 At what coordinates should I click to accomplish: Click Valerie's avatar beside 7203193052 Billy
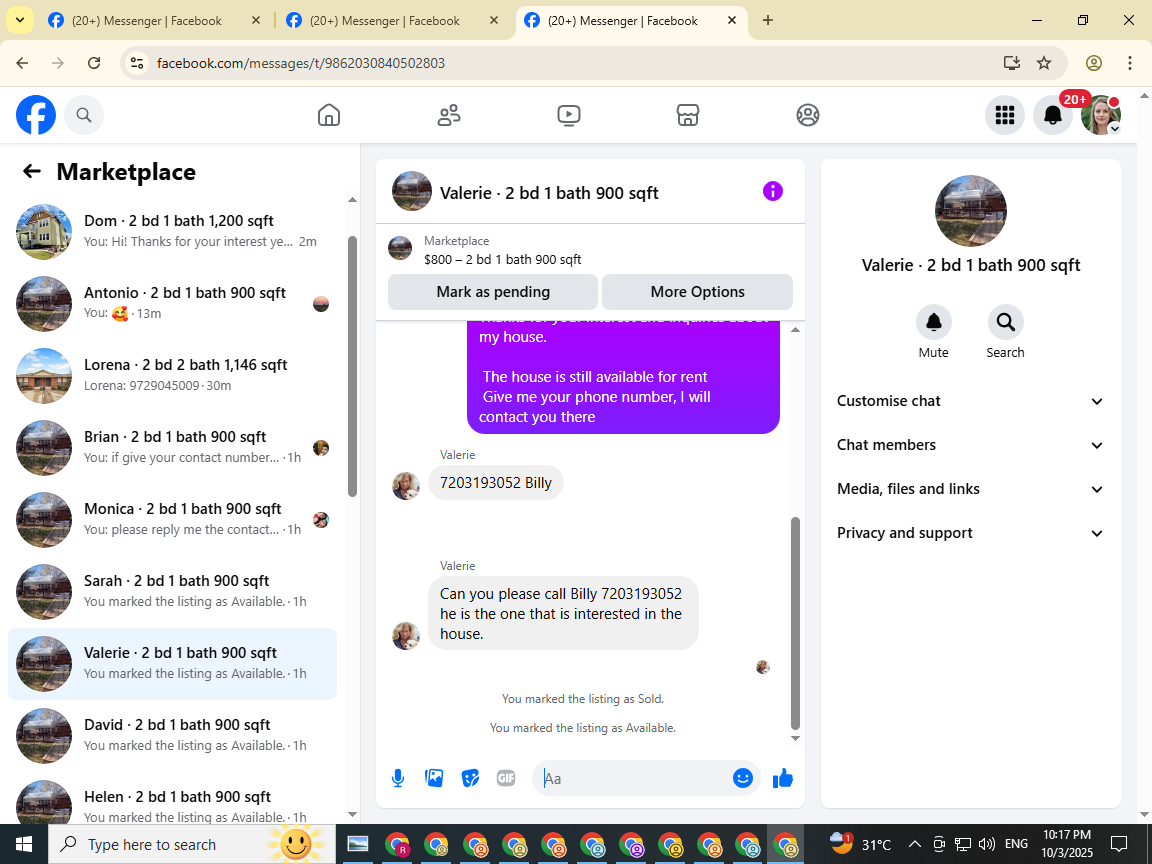coord(406,486)
